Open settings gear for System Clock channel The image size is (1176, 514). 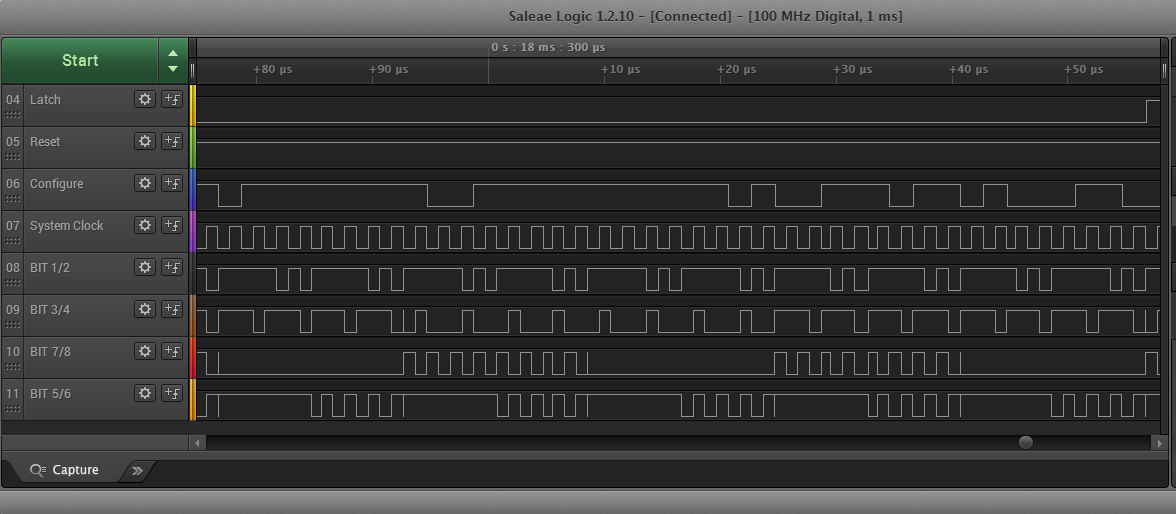click(145, 225)
